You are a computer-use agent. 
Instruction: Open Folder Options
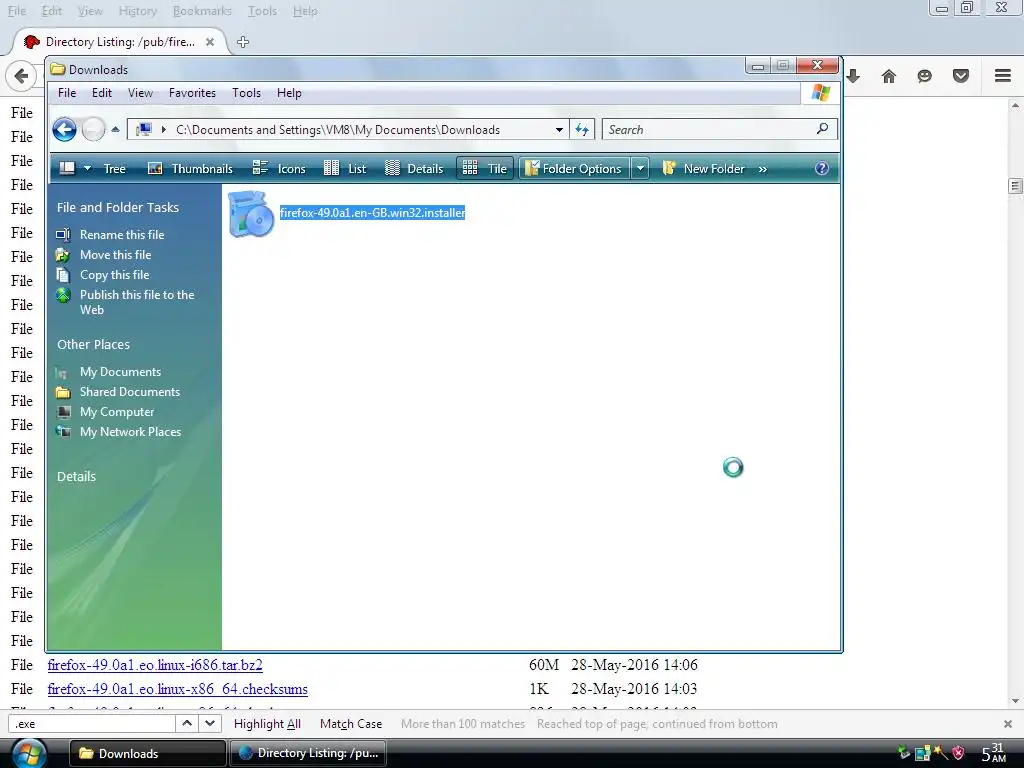[575, 168]
